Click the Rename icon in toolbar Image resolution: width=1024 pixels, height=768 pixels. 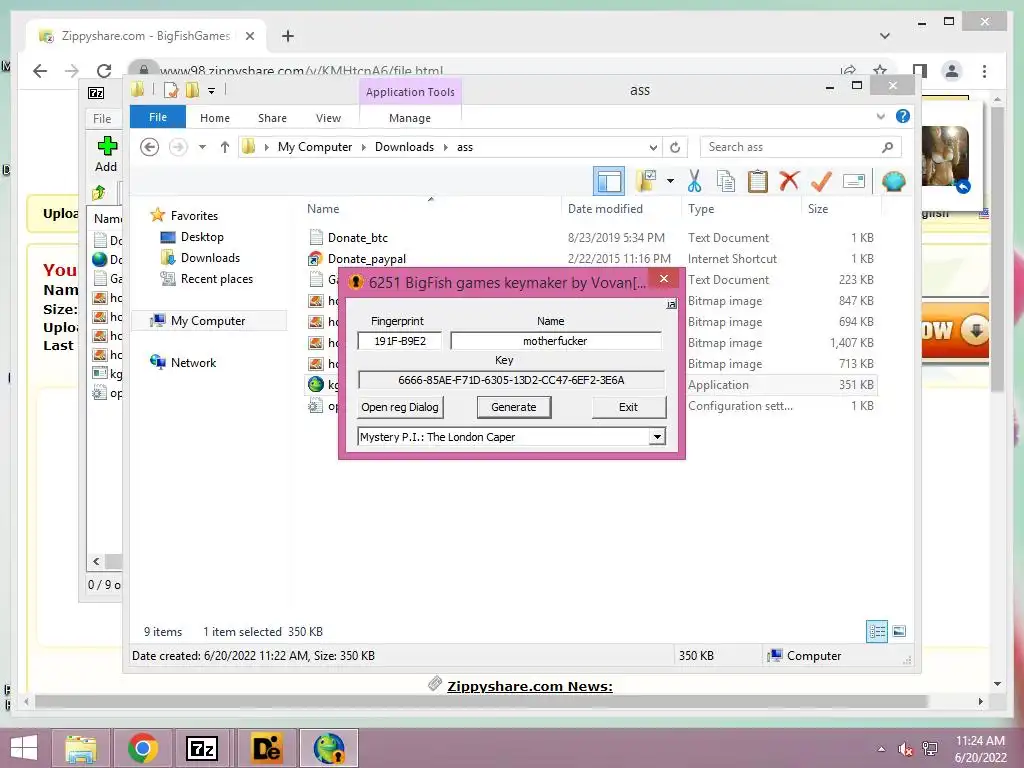pyautogui.click(x=854, y=181)
